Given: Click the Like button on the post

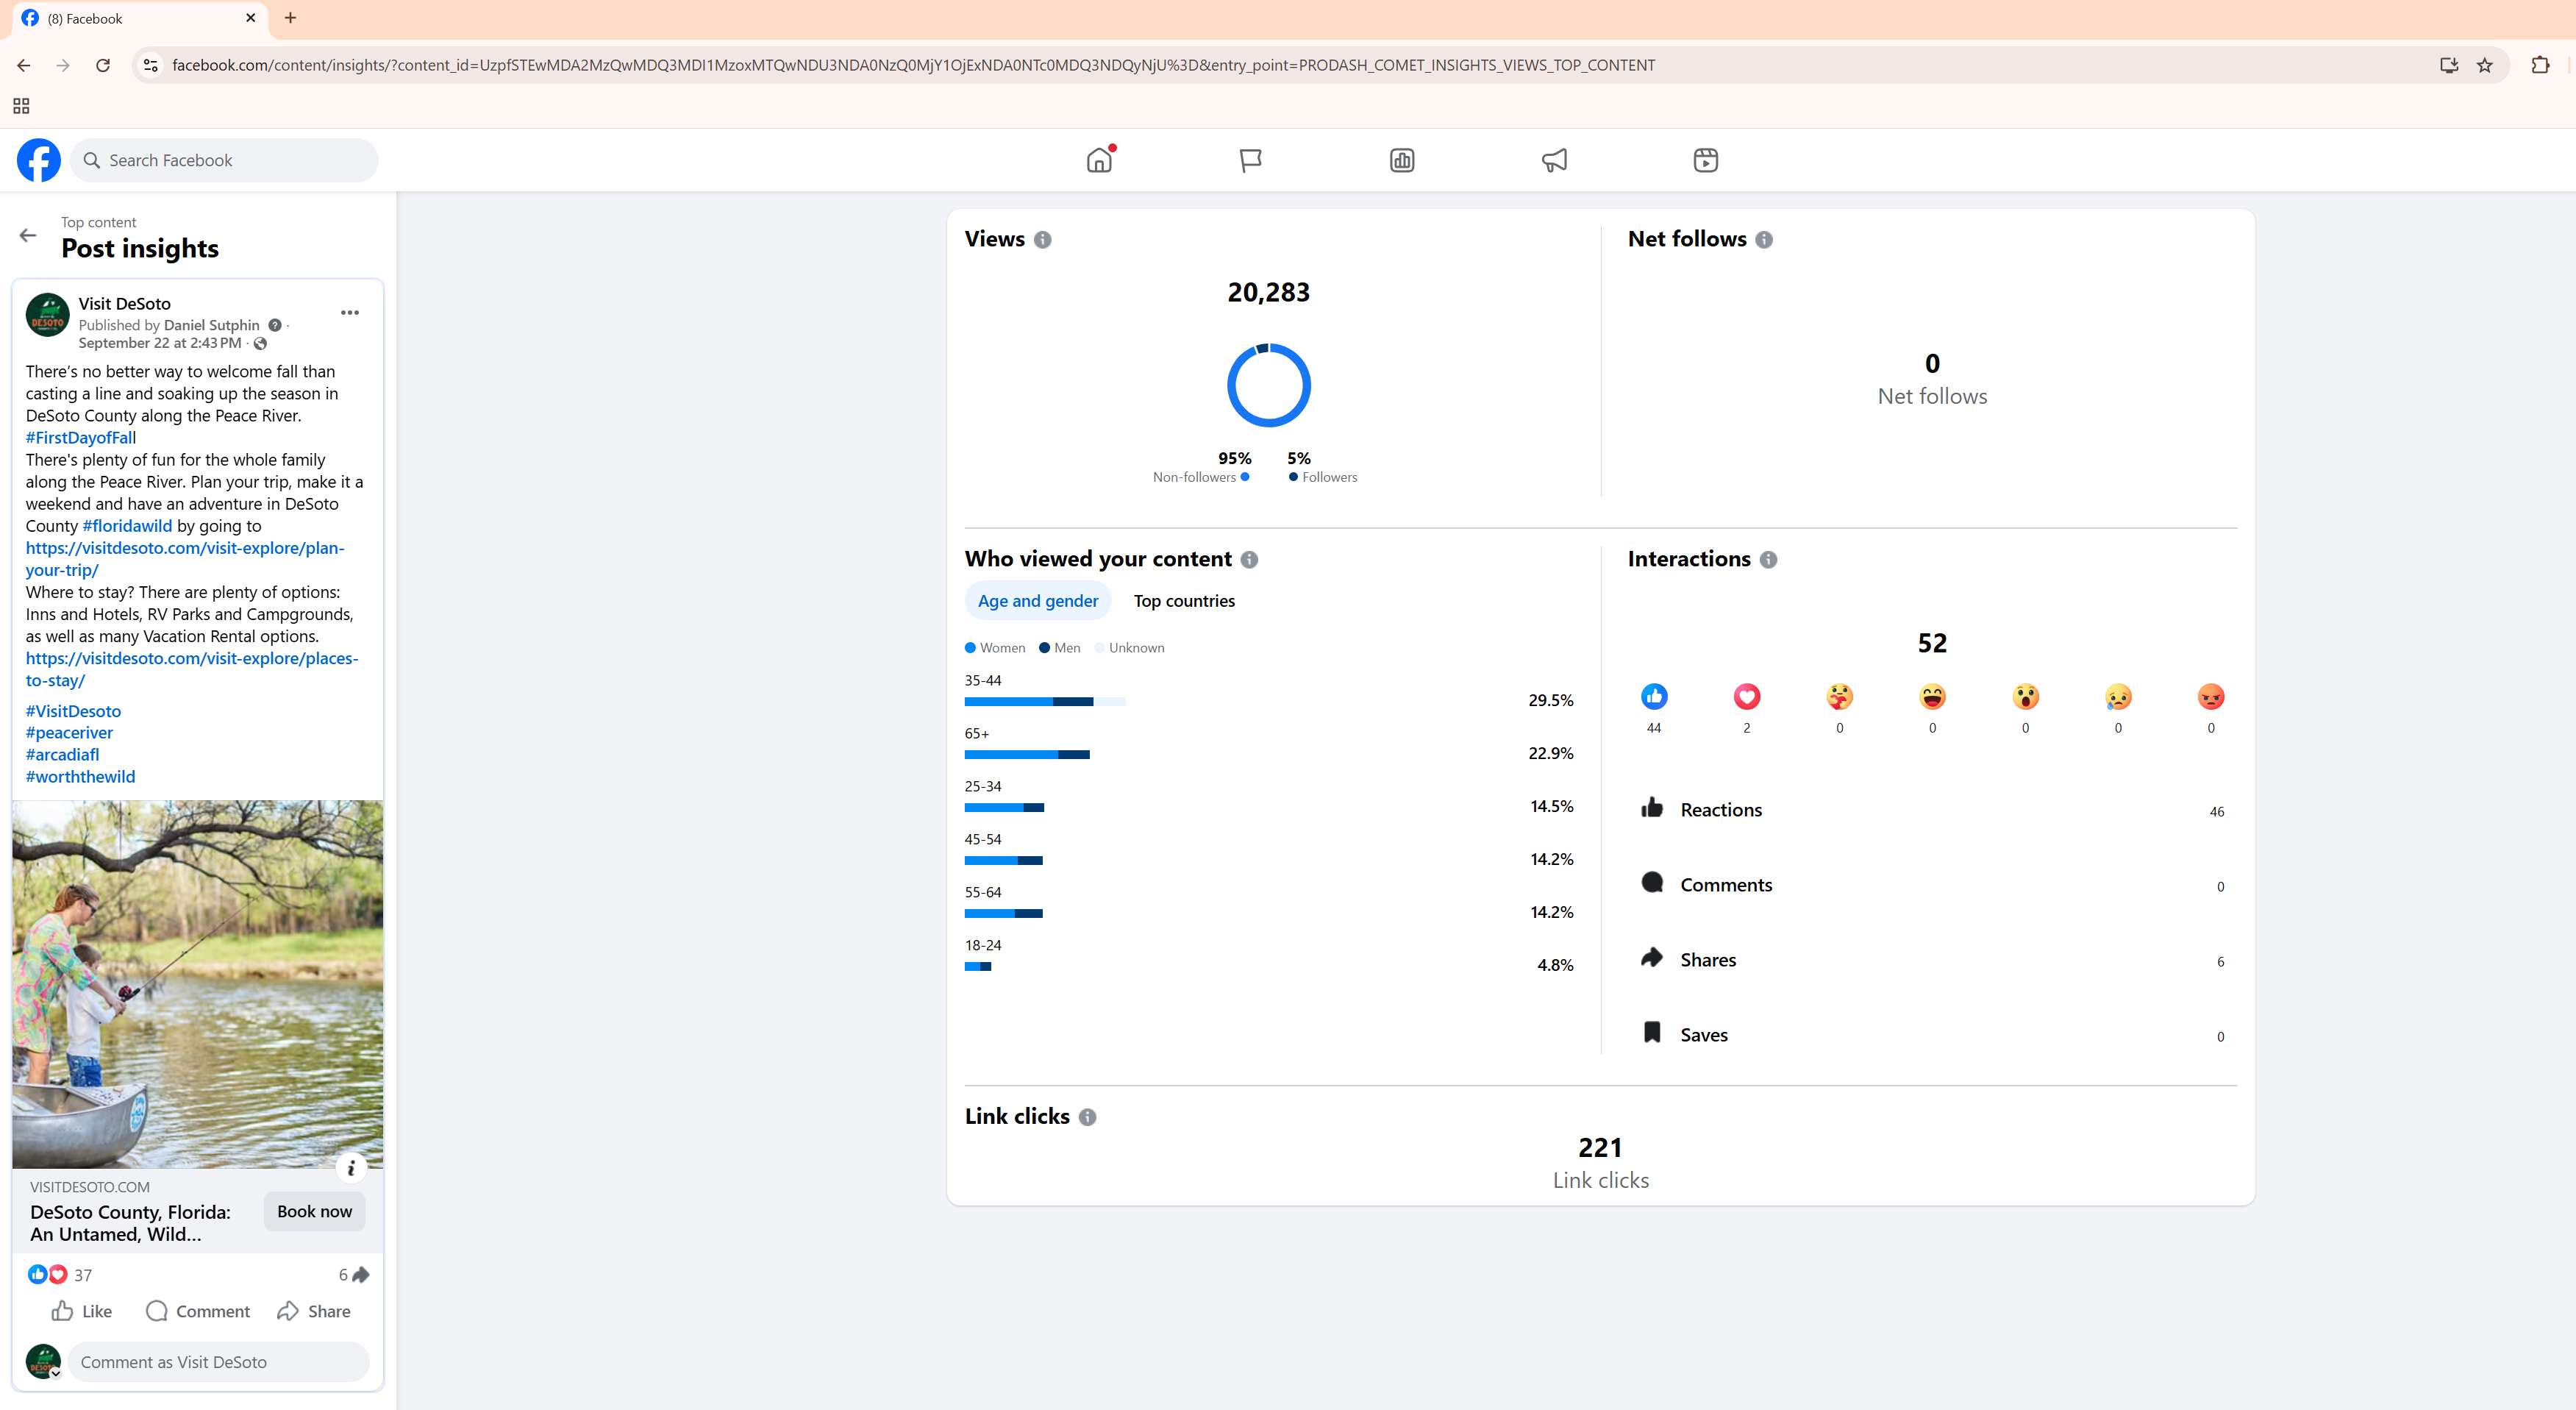Looking at the screenshot, I should point(82,1311).
